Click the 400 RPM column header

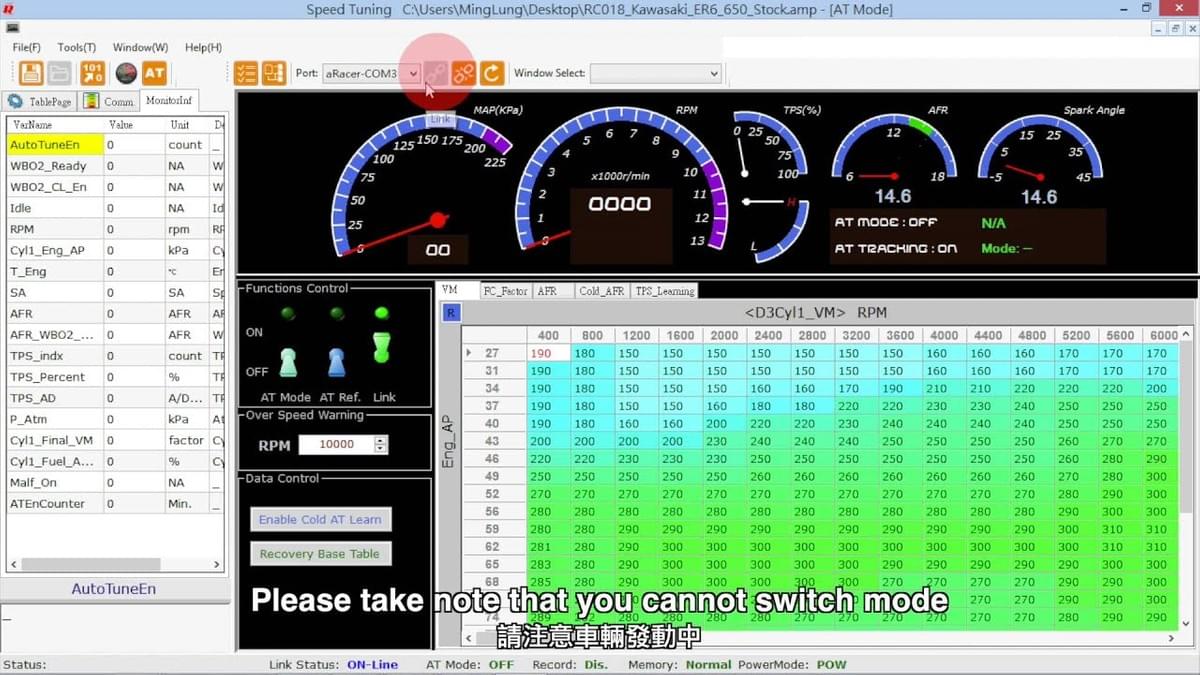point(548,336)
